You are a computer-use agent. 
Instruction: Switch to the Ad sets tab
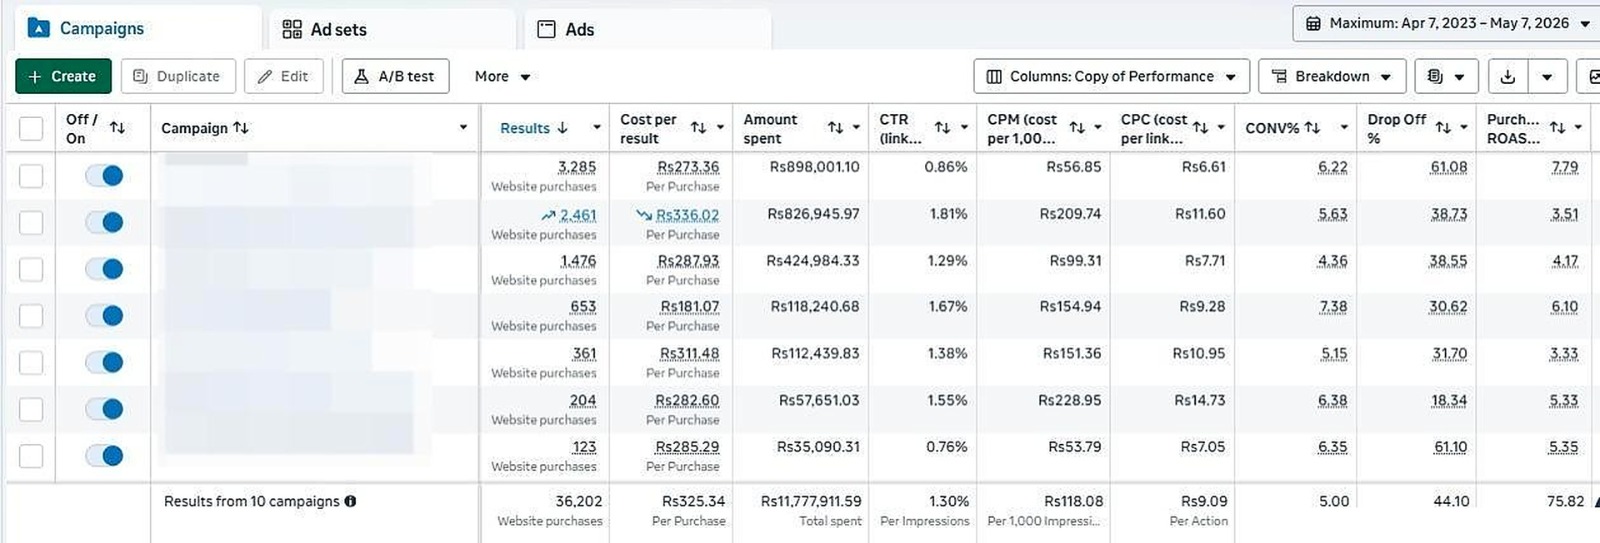(x=393, y=29)
